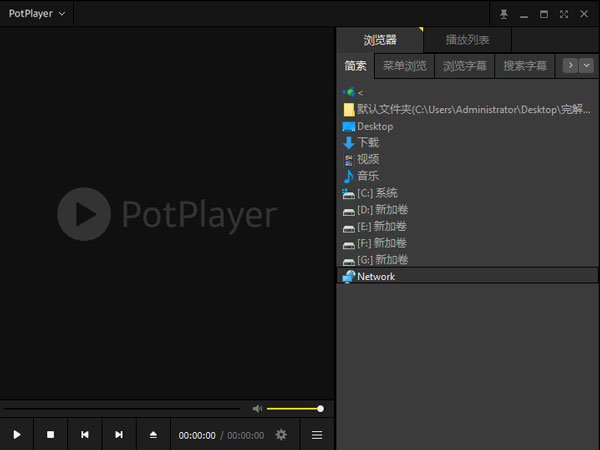Click the volume slider track
Image resolution: width=600 pixels, height=450 pixels.
coord(293,408)
